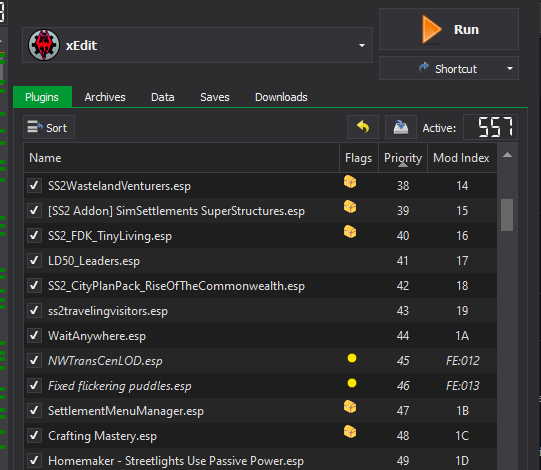Click the archive flag icon for Crafting Mastery.esp
Screen dimensions: 541x470
coord(350,432)
